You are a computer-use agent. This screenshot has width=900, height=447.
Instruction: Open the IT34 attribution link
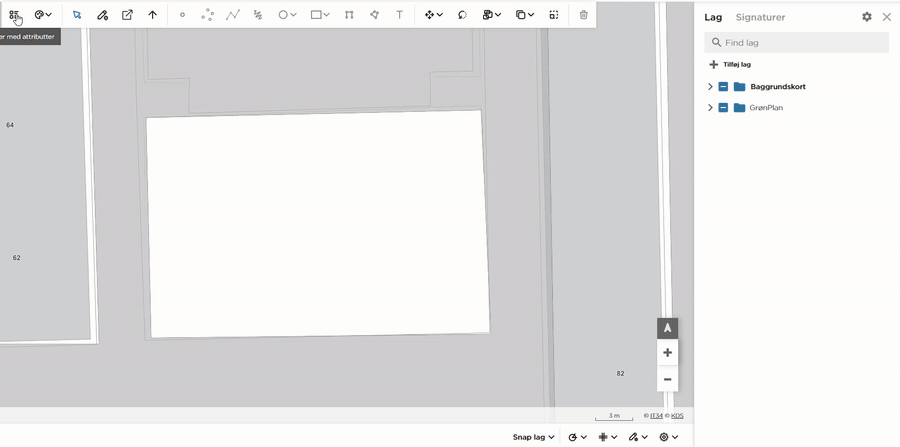click(x=657, y=415)
